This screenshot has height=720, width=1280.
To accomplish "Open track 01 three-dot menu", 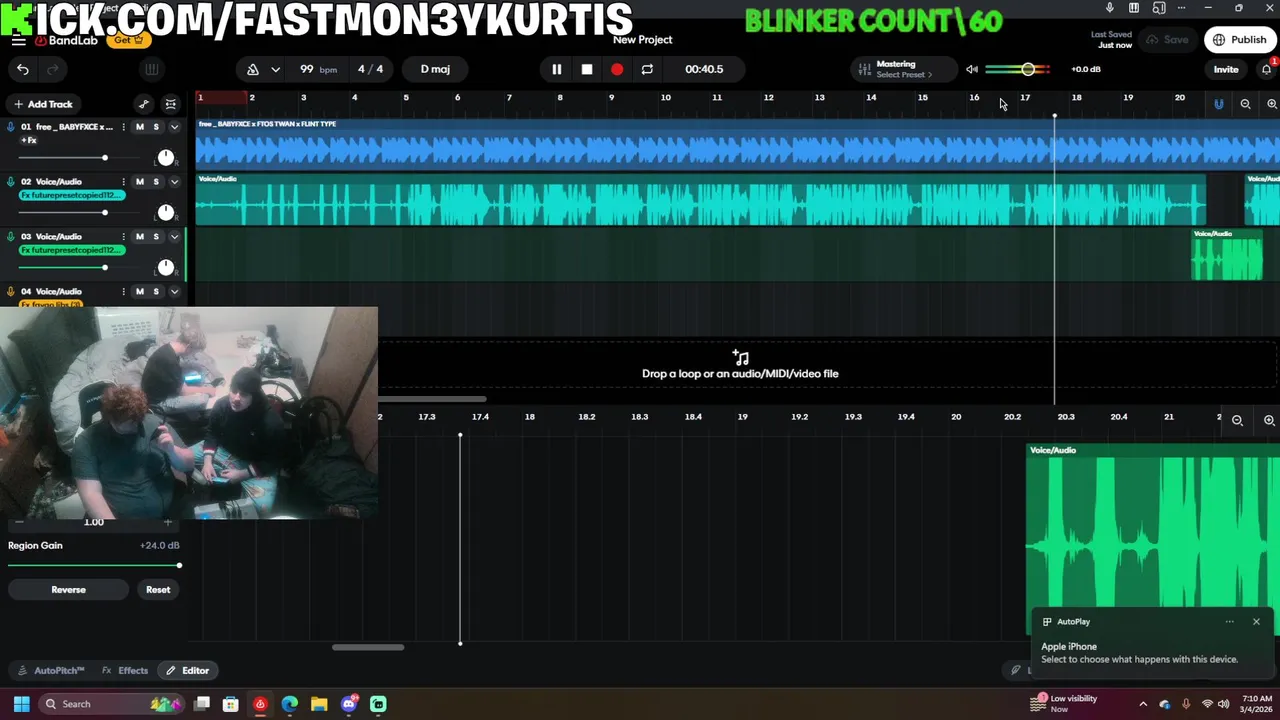I will [123, 127].
